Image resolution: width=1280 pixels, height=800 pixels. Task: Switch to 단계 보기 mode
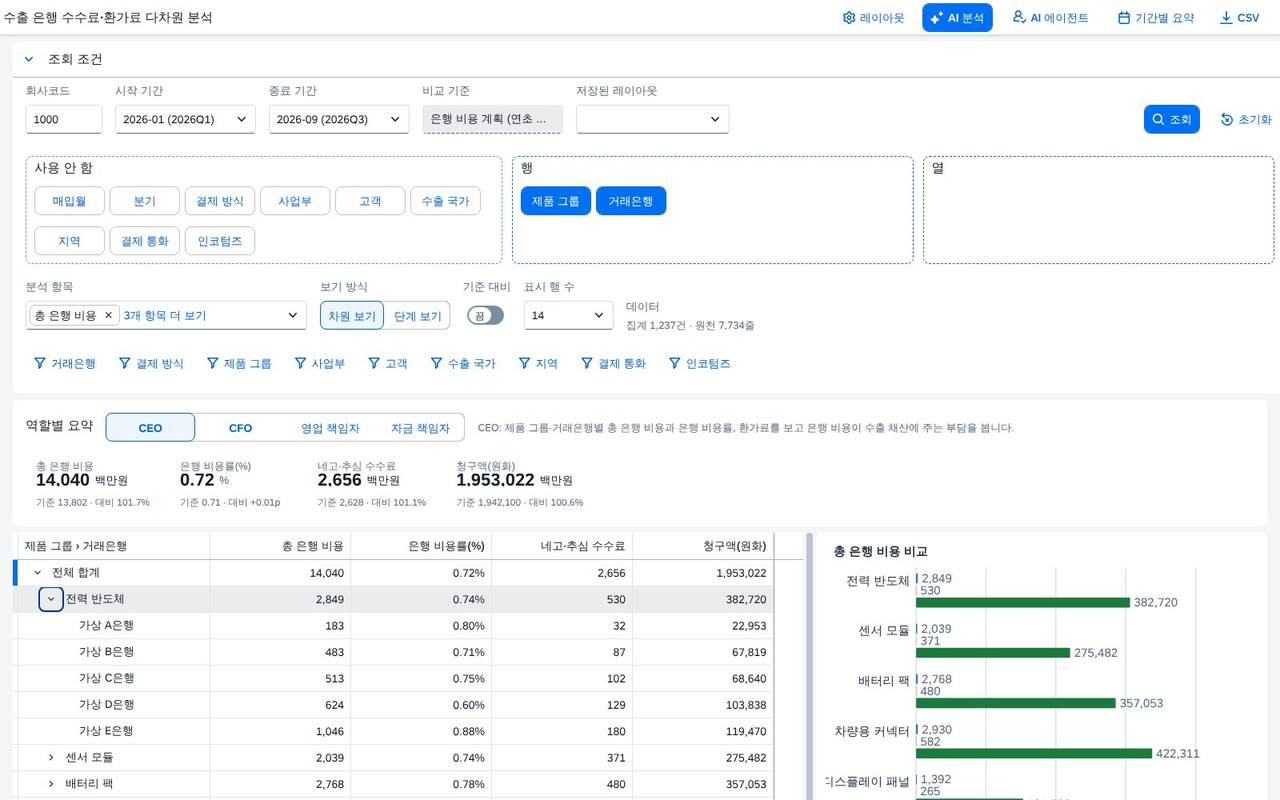click(x=417, y=316)
